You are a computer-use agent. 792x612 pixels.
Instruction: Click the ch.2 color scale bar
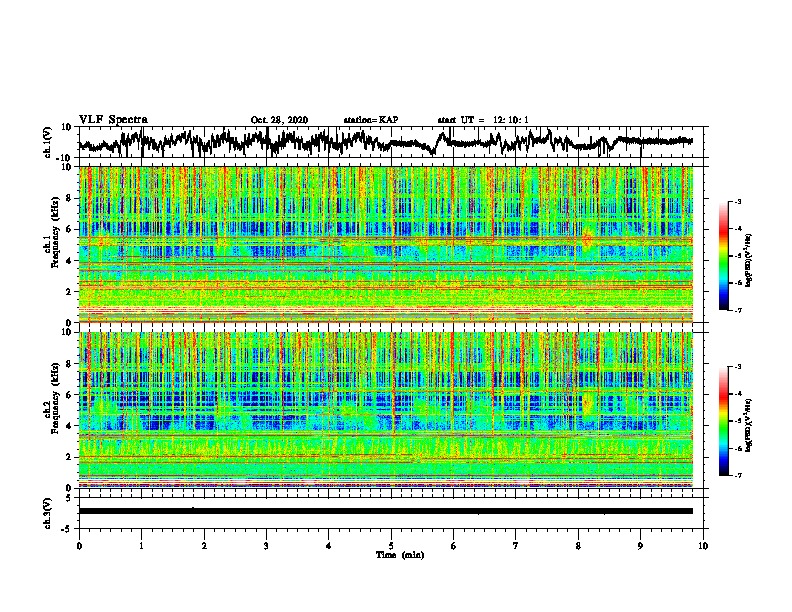[x=723, y=421]
